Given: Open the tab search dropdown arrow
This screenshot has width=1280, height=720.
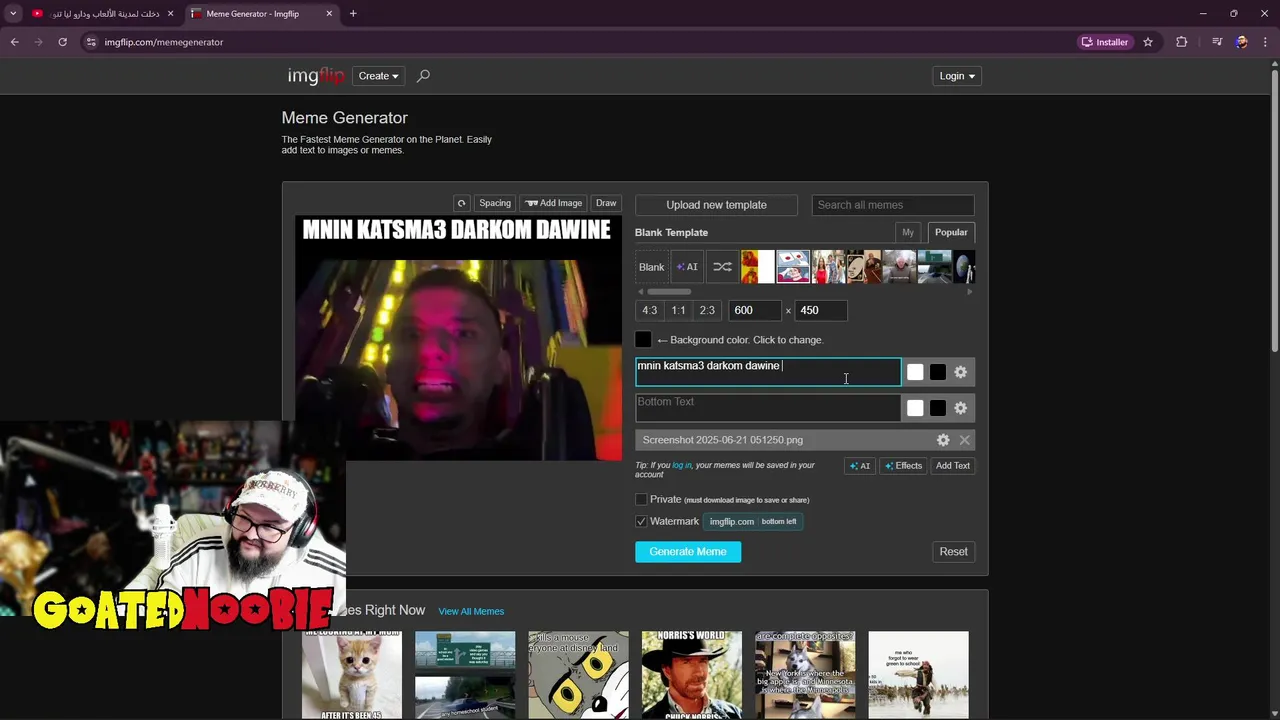Looking at the screenshot, I should [x=13, y=14].
